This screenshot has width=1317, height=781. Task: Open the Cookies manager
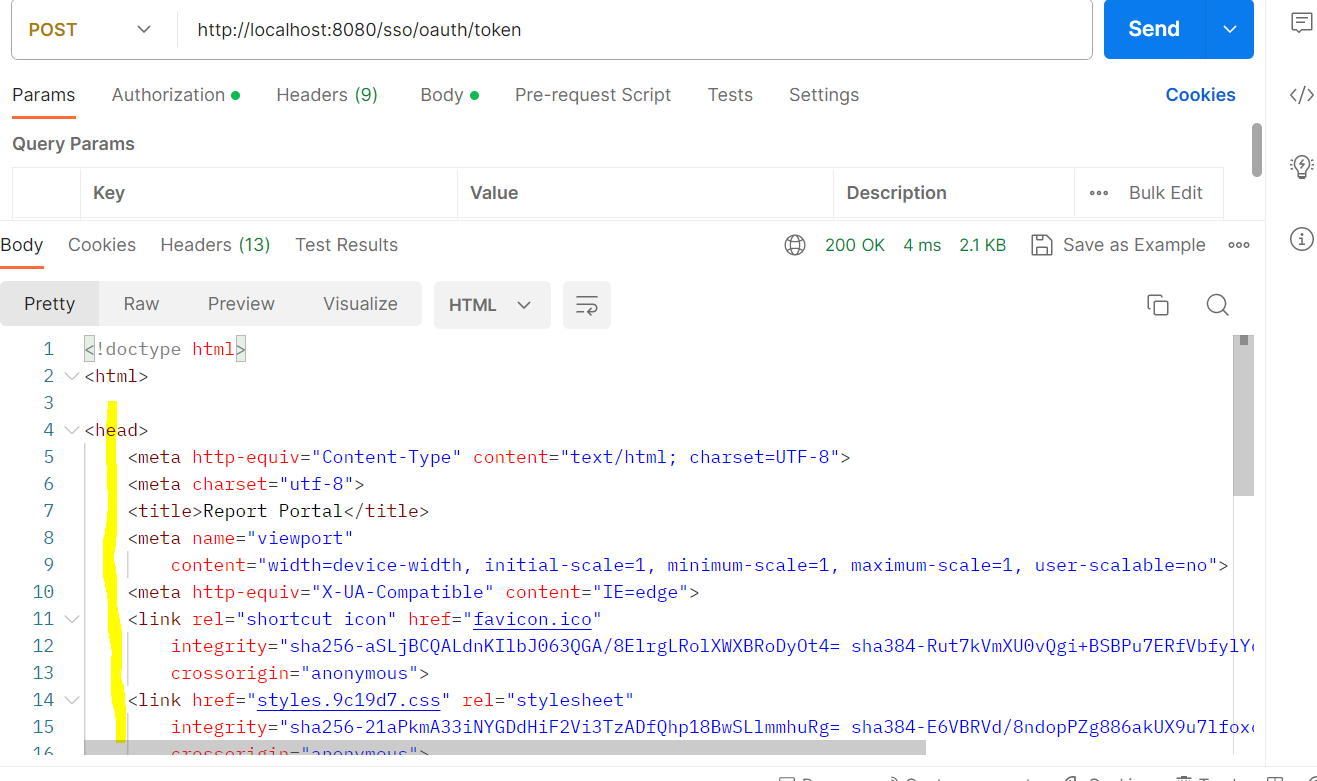tap(1200, 94)
